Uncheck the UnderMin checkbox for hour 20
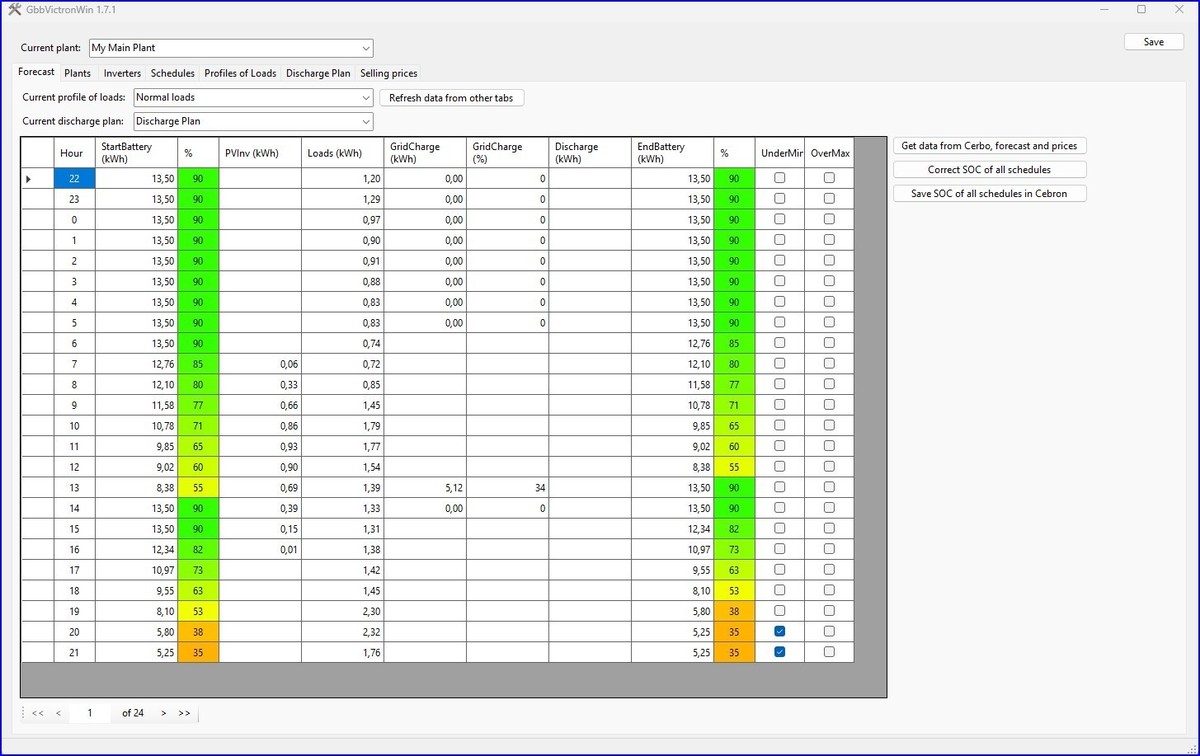The height and width of the screenshot is (756, 1200). [780, 631]
